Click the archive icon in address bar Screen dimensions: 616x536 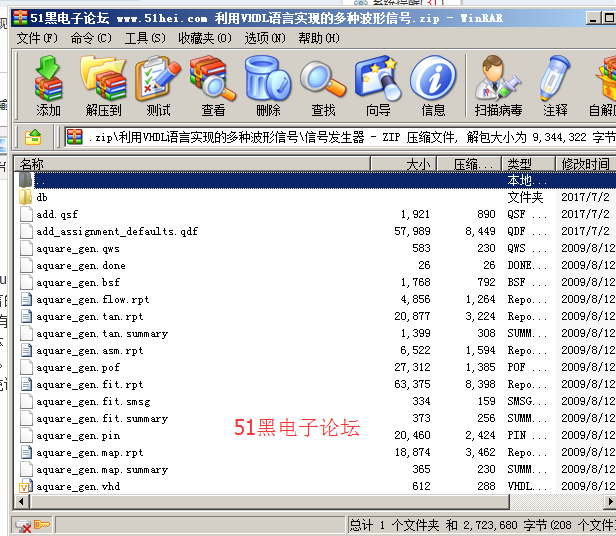[74, 137]
